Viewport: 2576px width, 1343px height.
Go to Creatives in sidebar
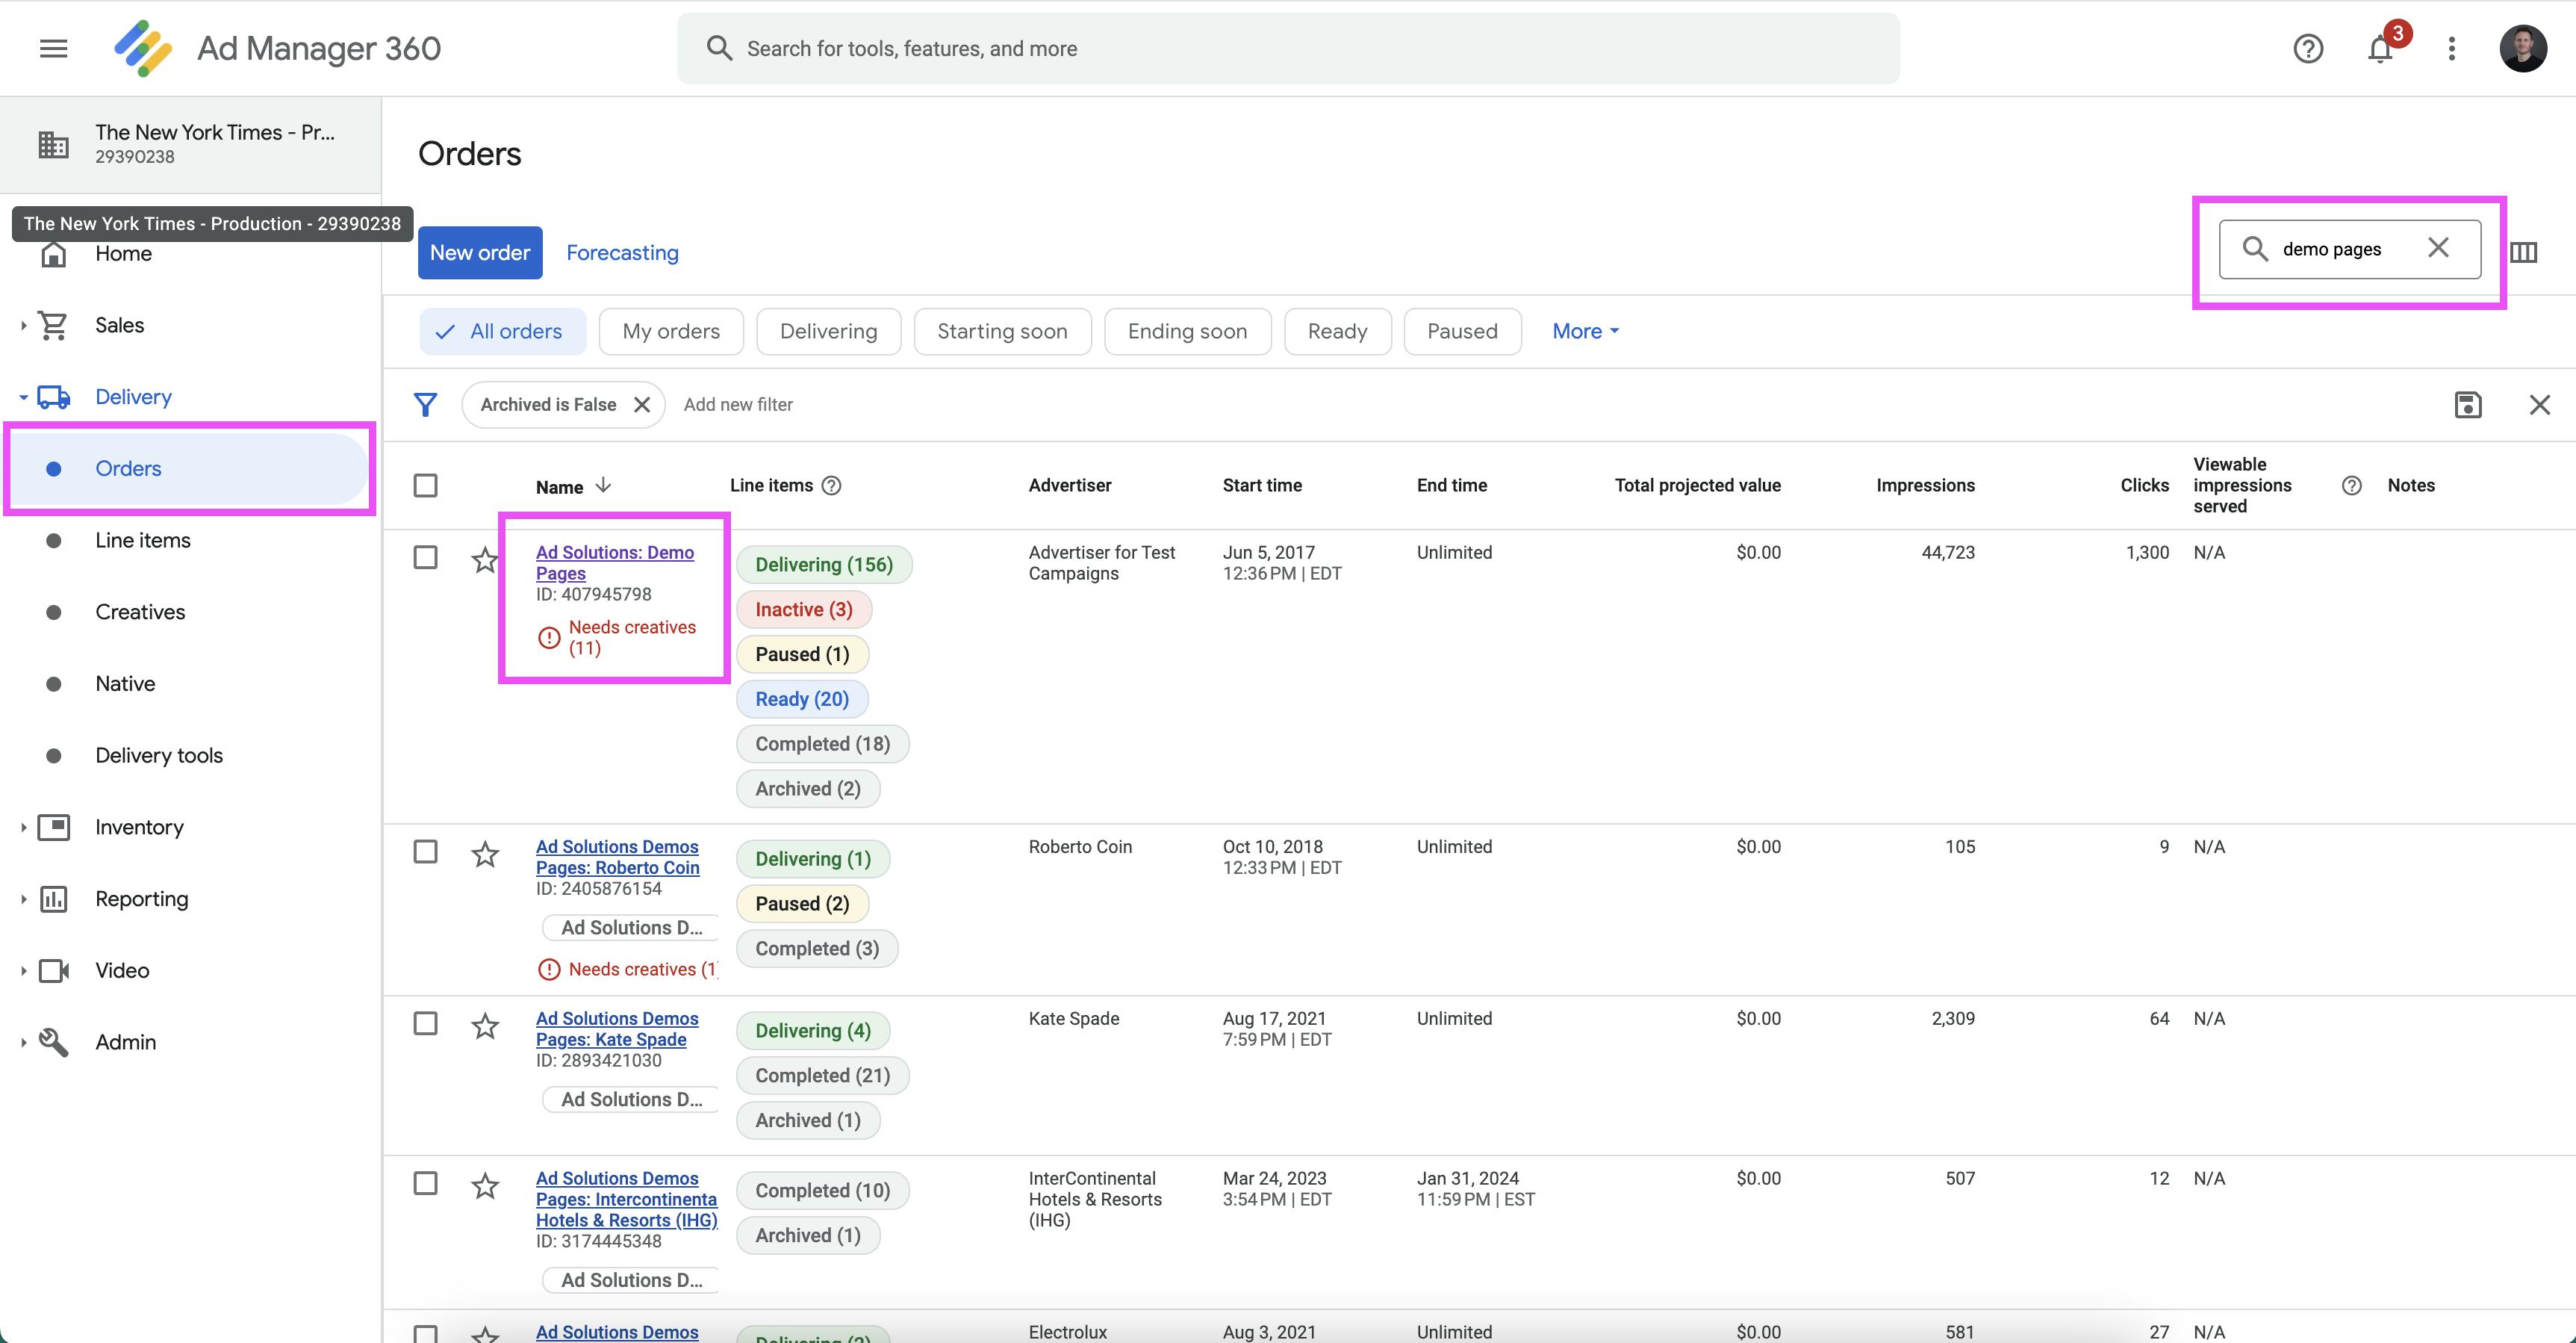pos(140,612)
